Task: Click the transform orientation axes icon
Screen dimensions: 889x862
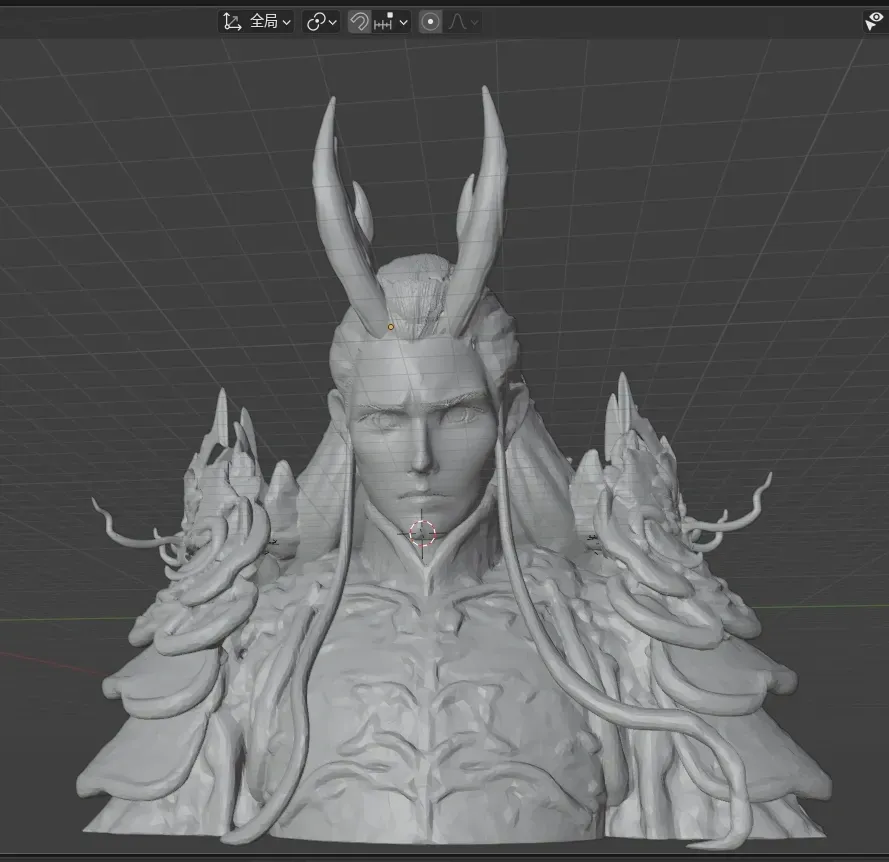Action: tap(232, 21)
